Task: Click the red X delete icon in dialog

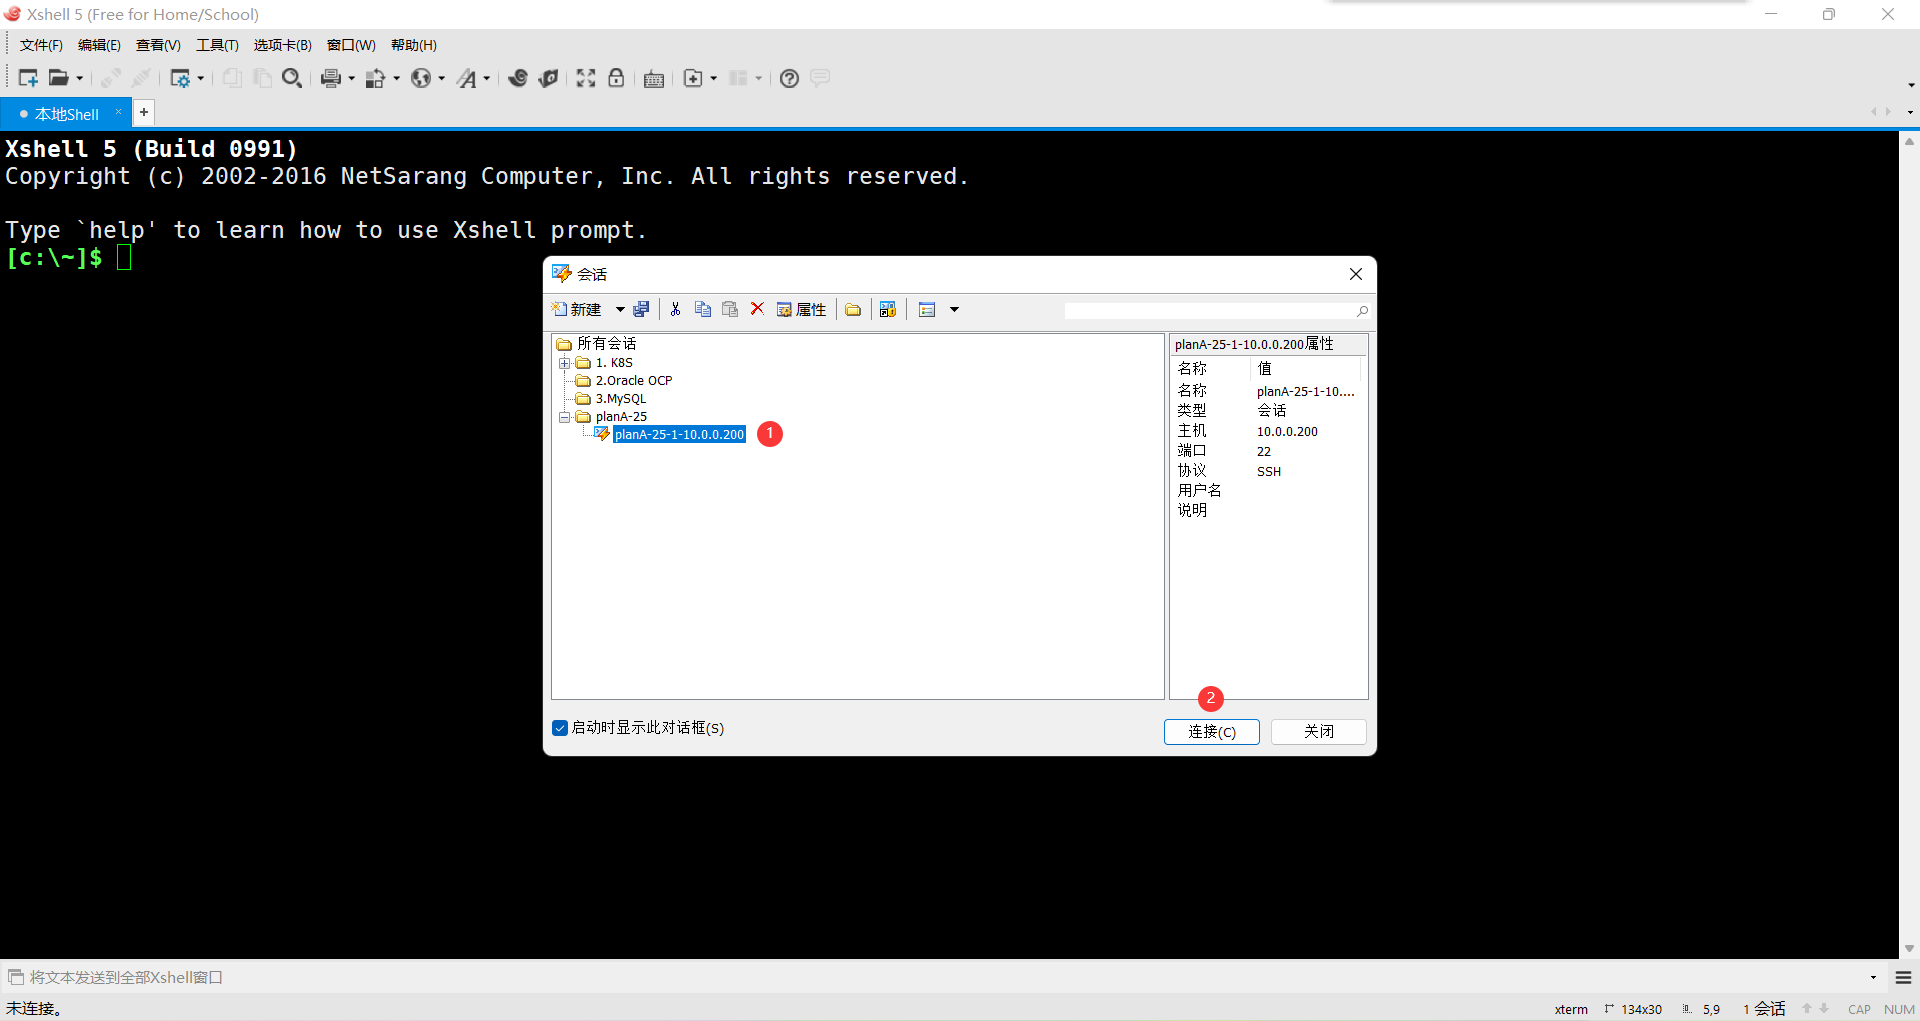Action: point(757,309)
